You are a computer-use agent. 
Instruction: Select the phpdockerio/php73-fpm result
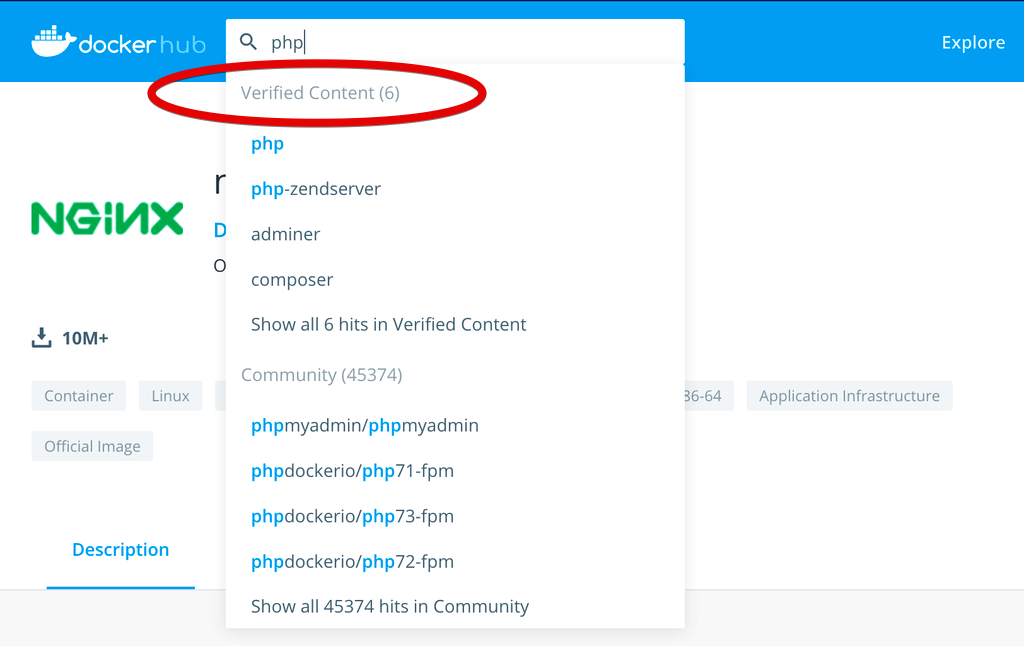[352, 516]
